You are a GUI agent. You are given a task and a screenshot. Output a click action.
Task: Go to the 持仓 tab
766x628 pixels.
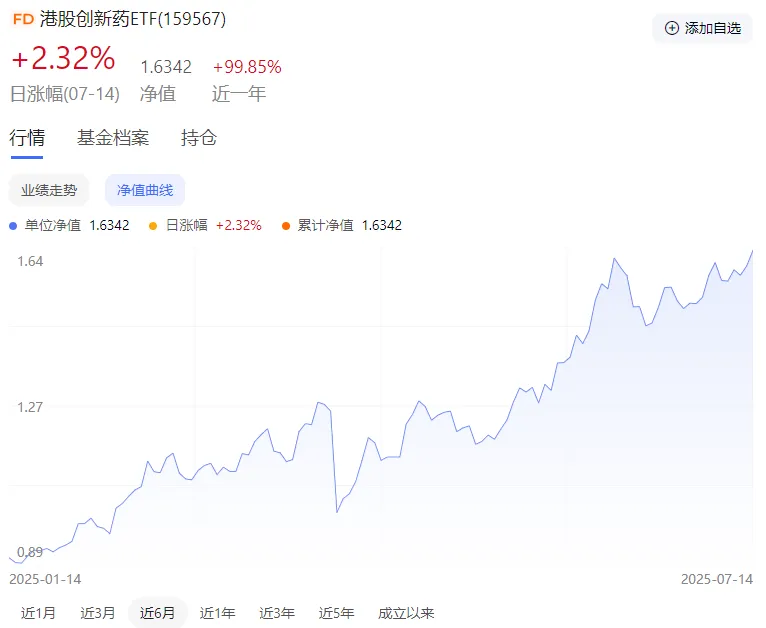point(199,138)
